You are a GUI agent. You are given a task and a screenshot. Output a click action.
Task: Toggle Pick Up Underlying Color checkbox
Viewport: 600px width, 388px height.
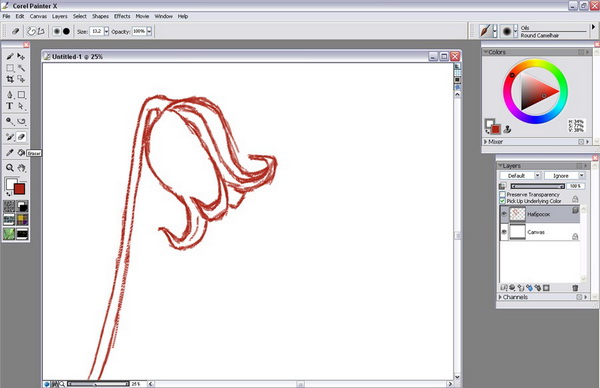(x=502, y=201)
